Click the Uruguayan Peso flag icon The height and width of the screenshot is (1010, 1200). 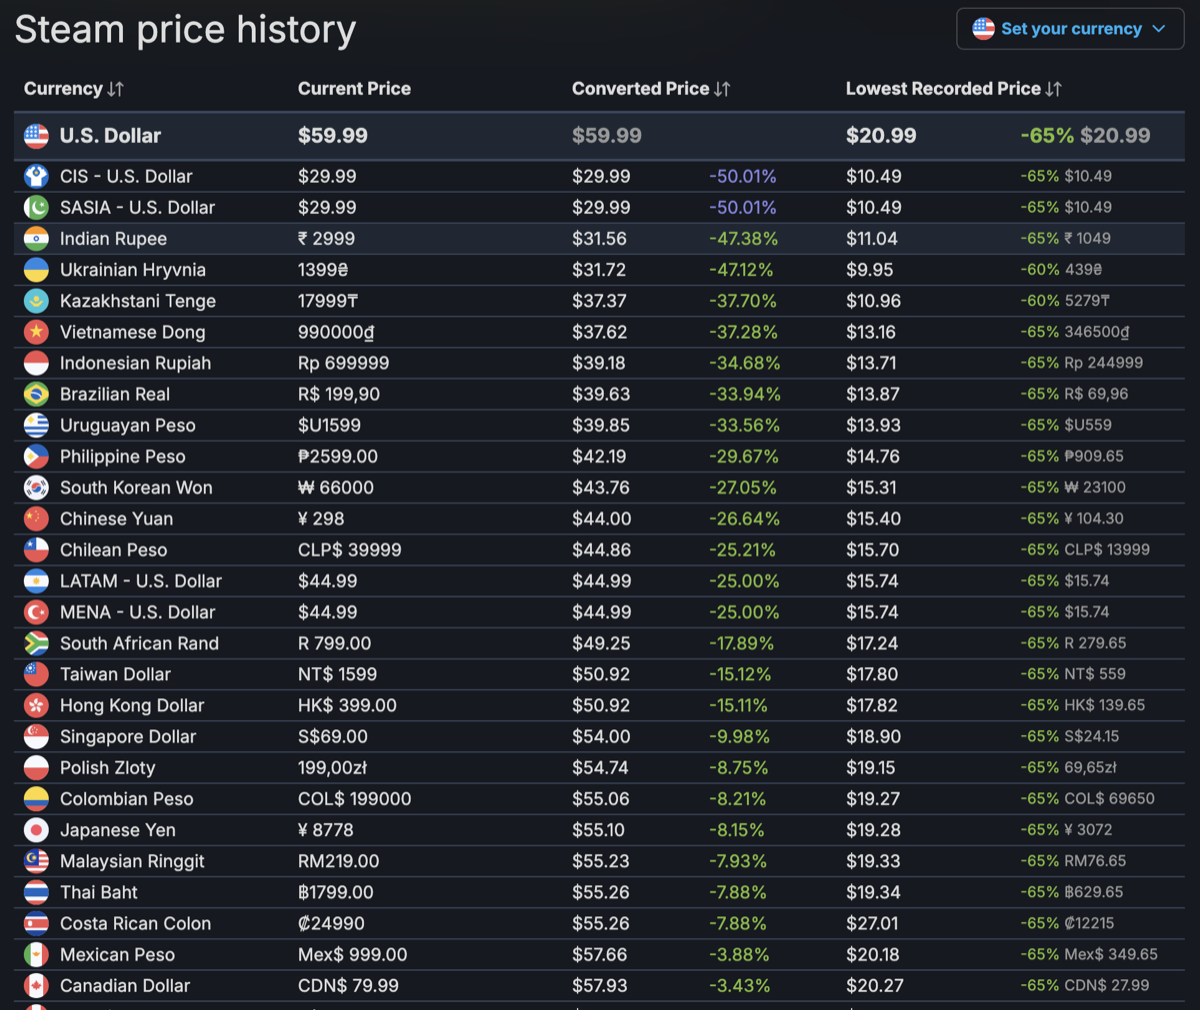[36, 425]
